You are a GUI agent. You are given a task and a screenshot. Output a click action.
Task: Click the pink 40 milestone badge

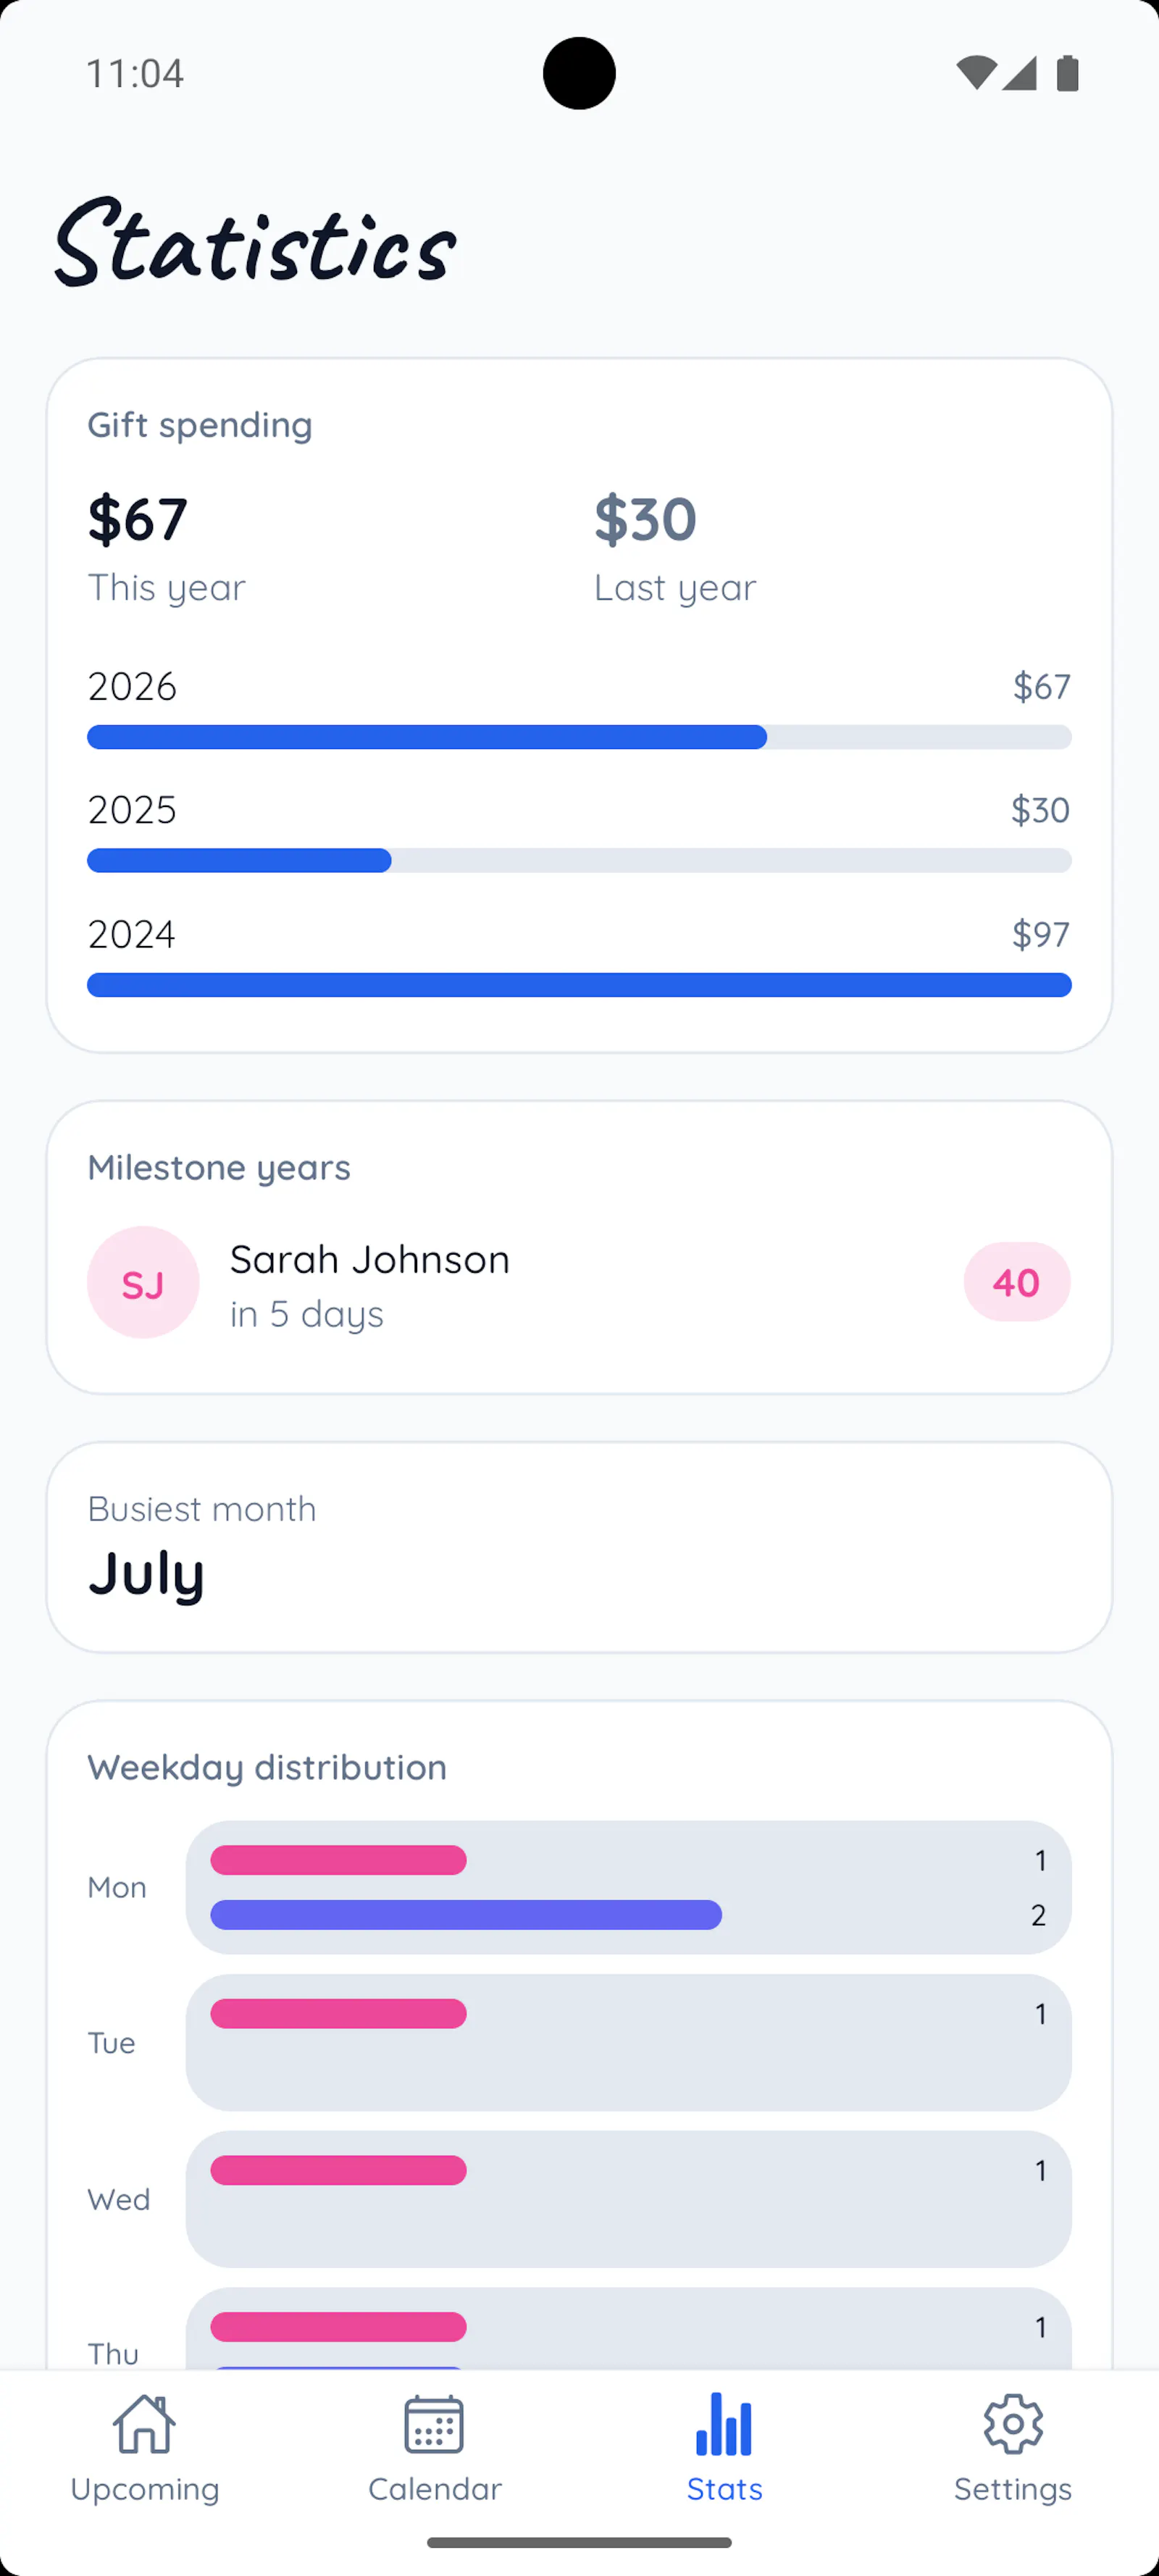click(x=1017, y=1282)
